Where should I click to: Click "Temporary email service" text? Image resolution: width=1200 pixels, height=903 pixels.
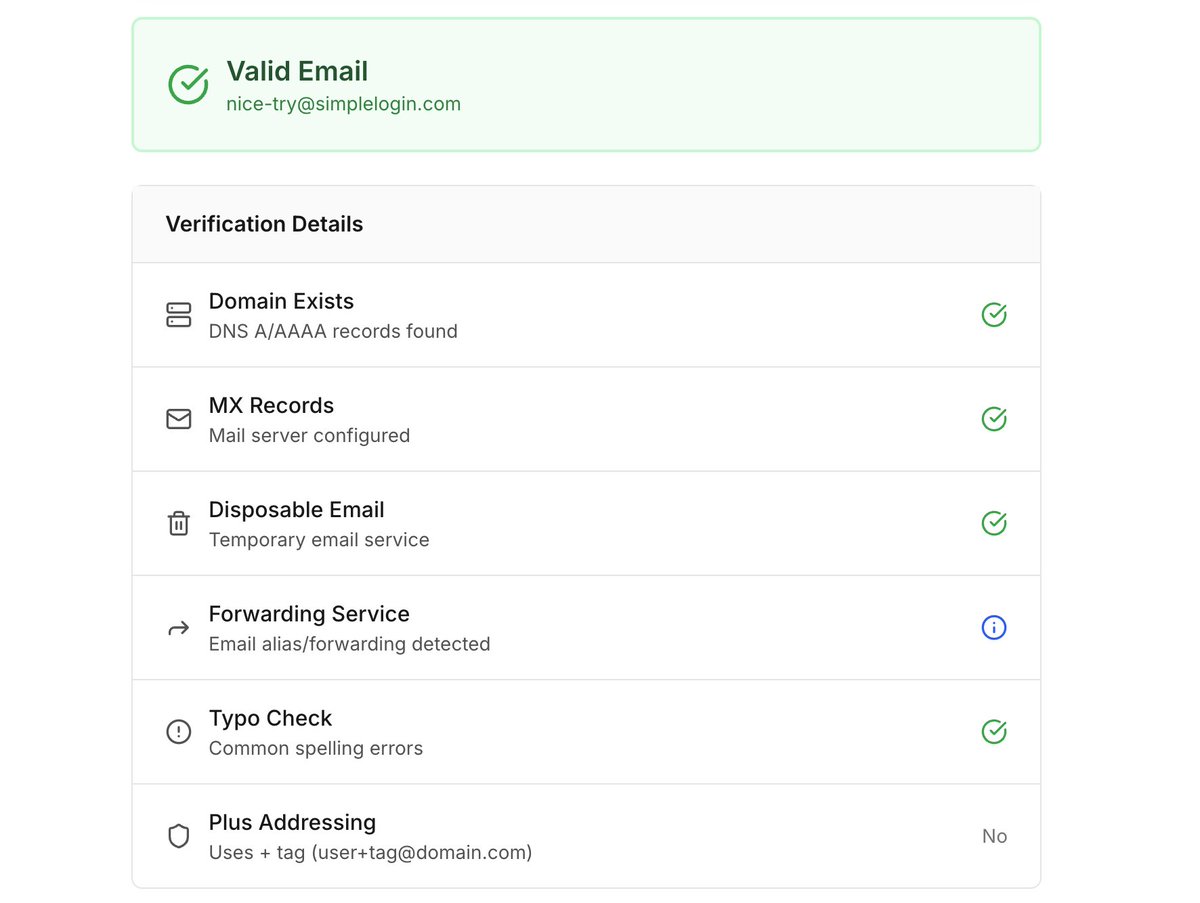[319, 540]
